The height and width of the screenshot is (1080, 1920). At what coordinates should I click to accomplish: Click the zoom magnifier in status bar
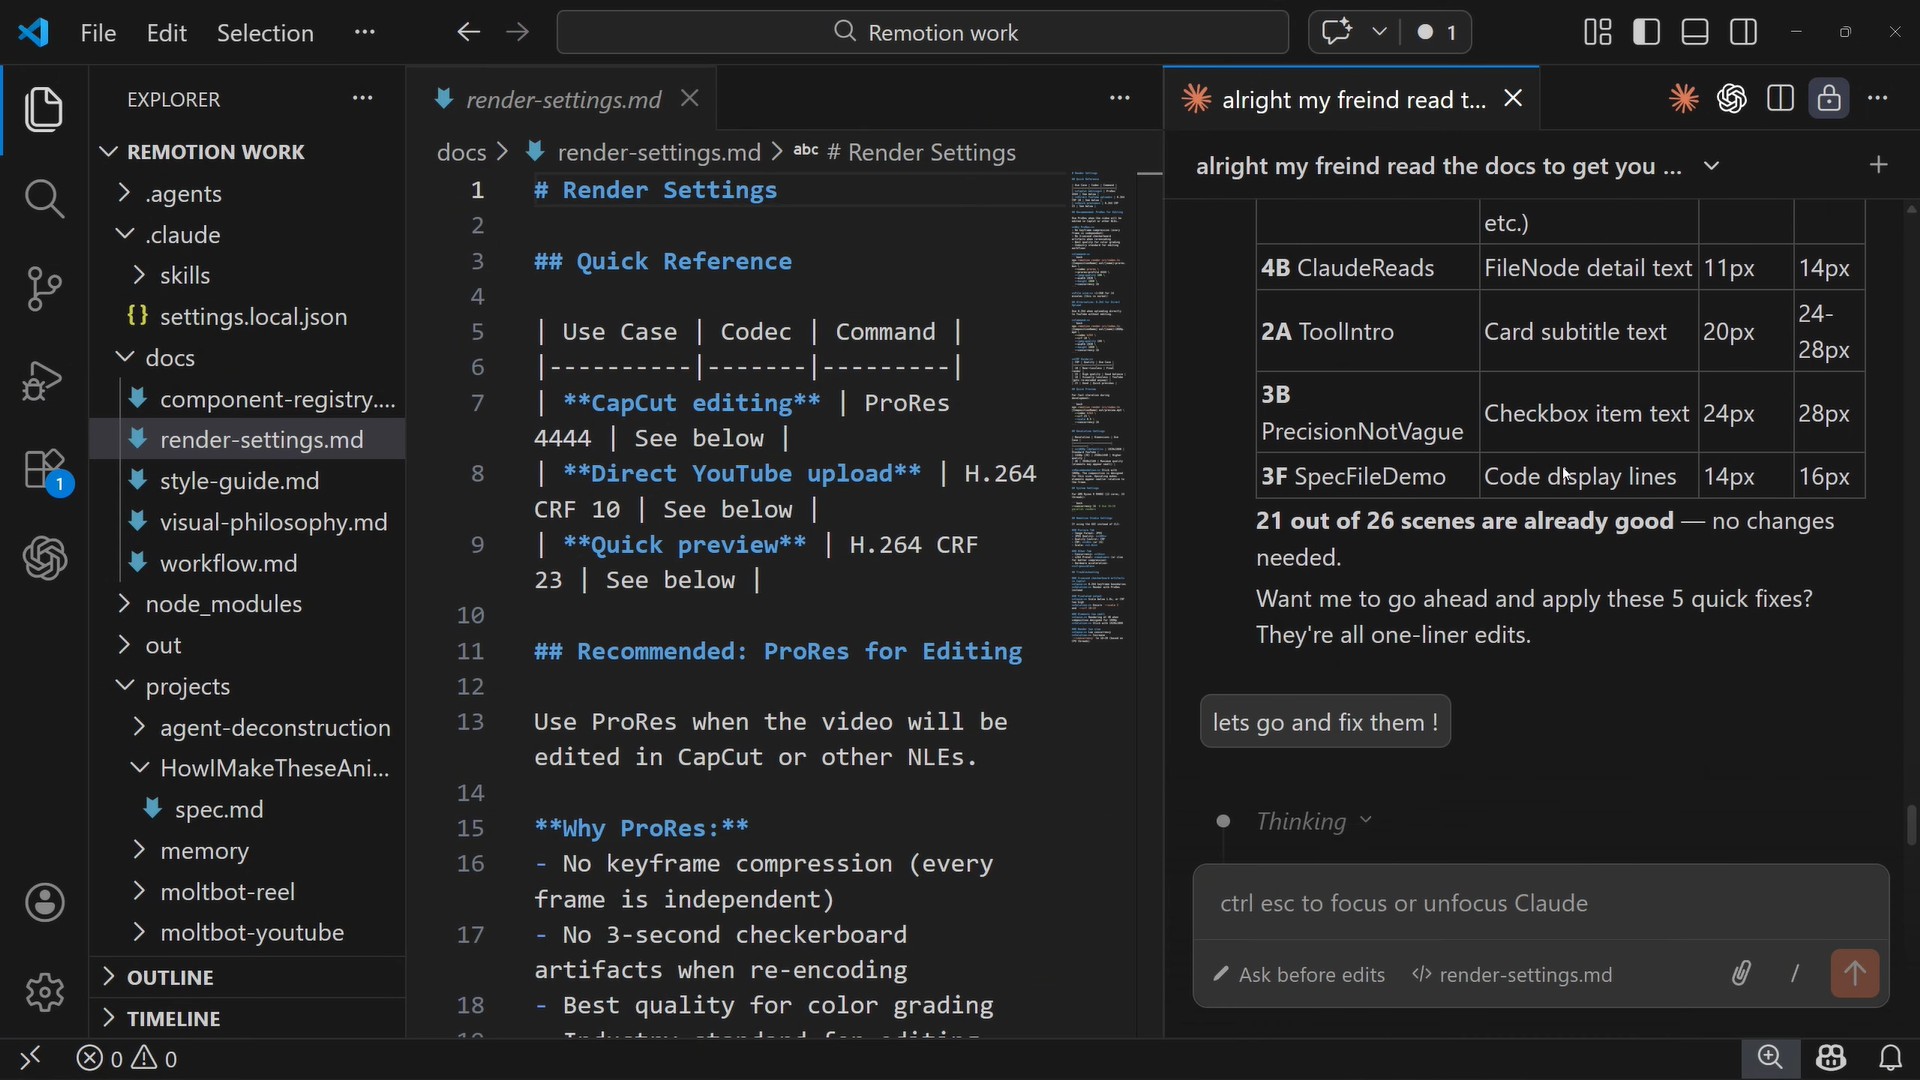click(1770, 1057)
